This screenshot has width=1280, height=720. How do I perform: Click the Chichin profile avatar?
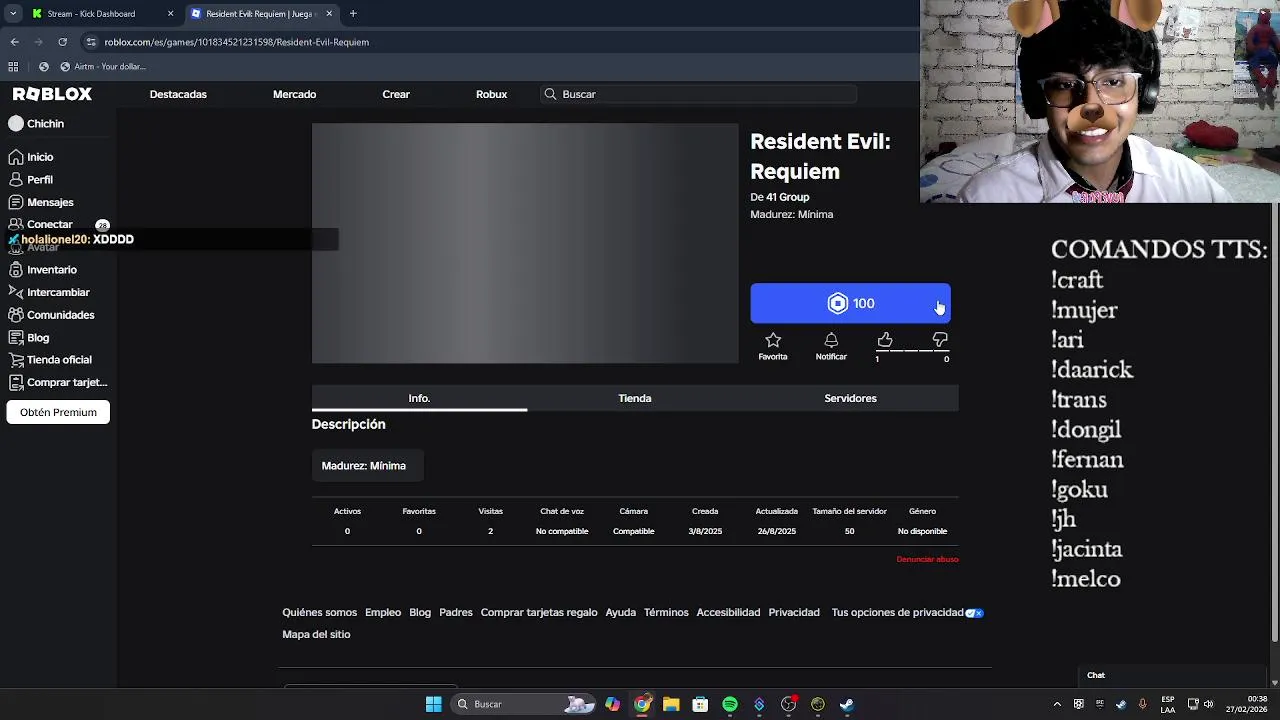click(16, 124)
